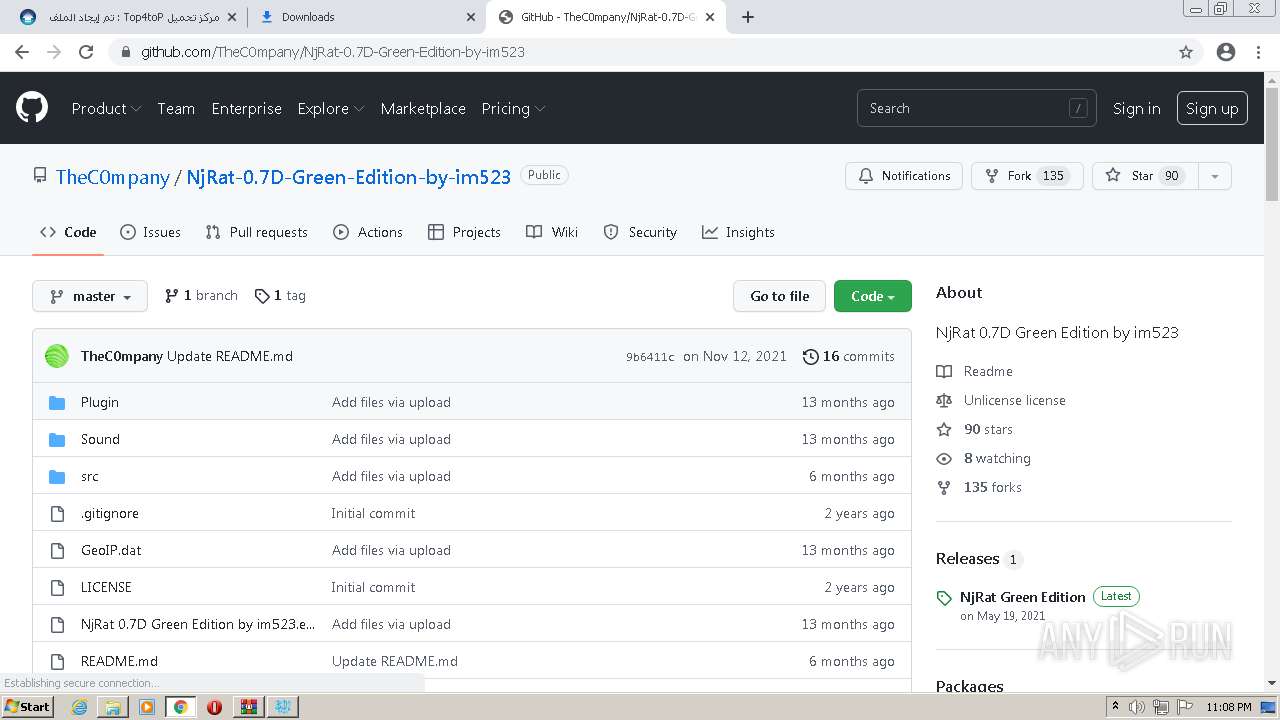1280x720 pixels.
Task: Click the .gitignore file icon
Action: 57,513
